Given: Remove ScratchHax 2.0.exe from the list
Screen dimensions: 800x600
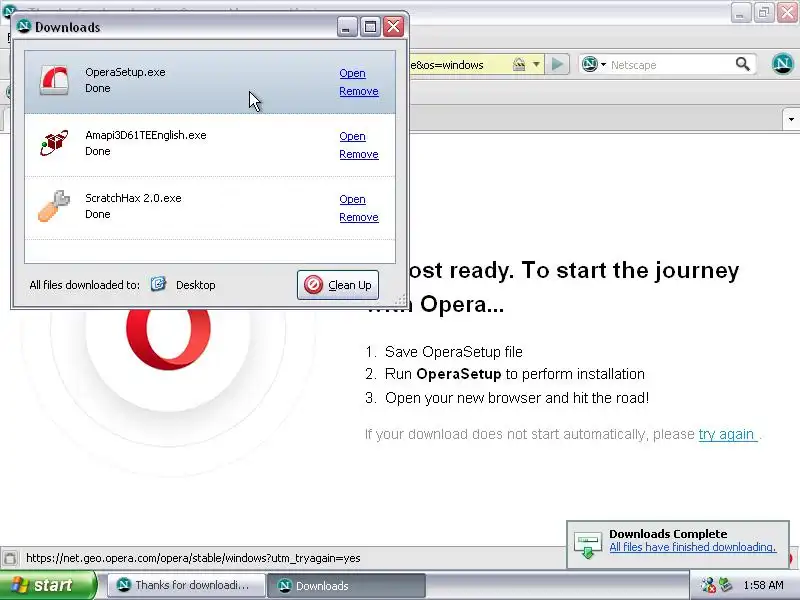Looking at the screenshot, I should (359, 217).
